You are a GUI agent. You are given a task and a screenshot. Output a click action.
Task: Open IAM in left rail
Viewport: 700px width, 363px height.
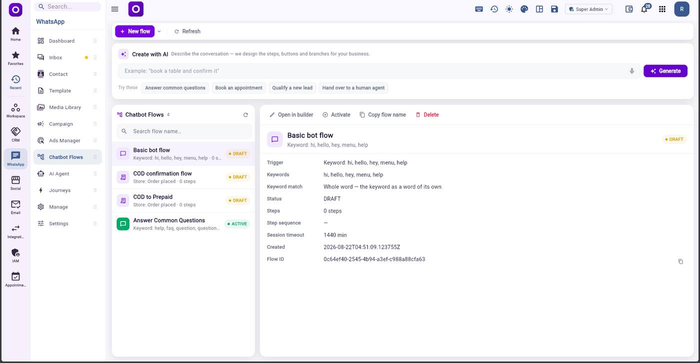[15, 255]
